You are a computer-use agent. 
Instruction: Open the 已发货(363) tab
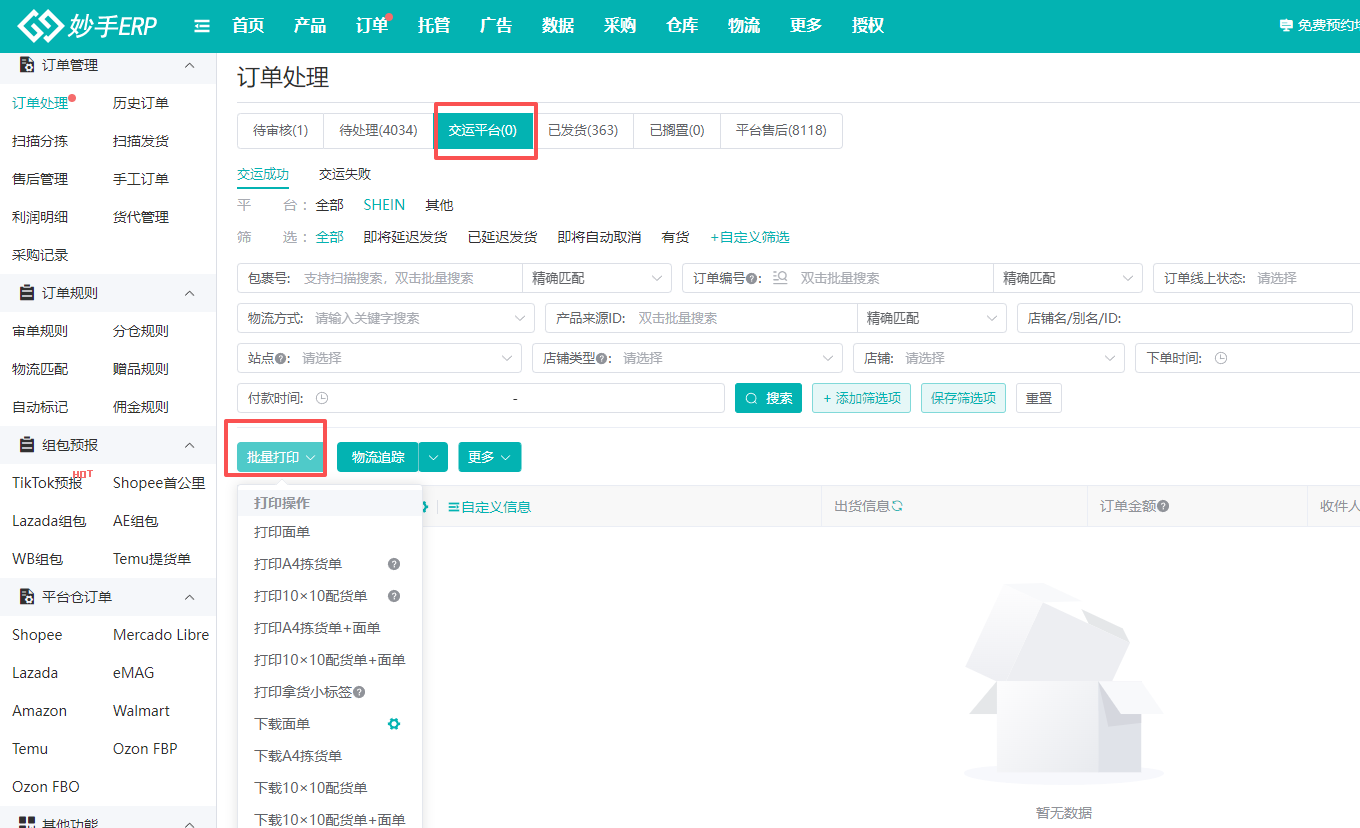coord(584,130)
